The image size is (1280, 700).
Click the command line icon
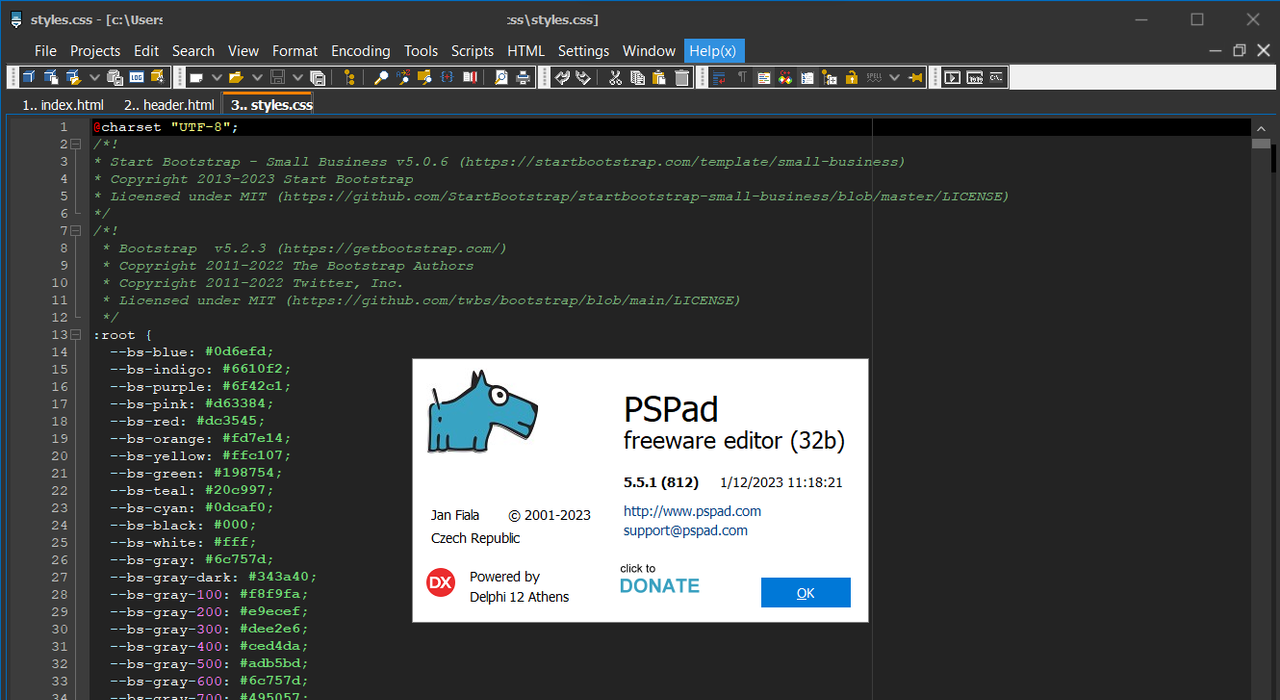coord(996,77)
